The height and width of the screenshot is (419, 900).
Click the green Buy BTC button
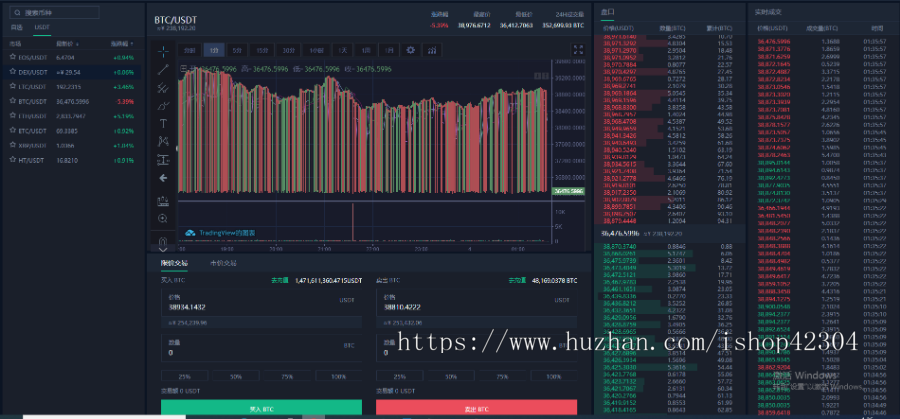coord(261,408)
